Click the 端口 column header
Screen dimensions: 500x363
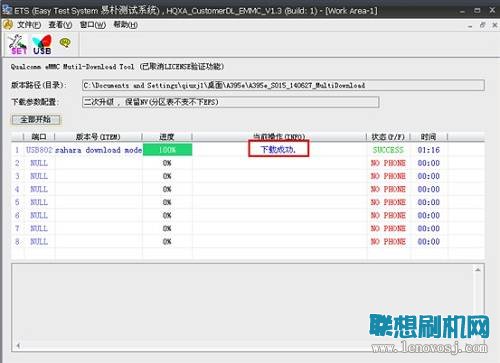(x=39, y=137)
